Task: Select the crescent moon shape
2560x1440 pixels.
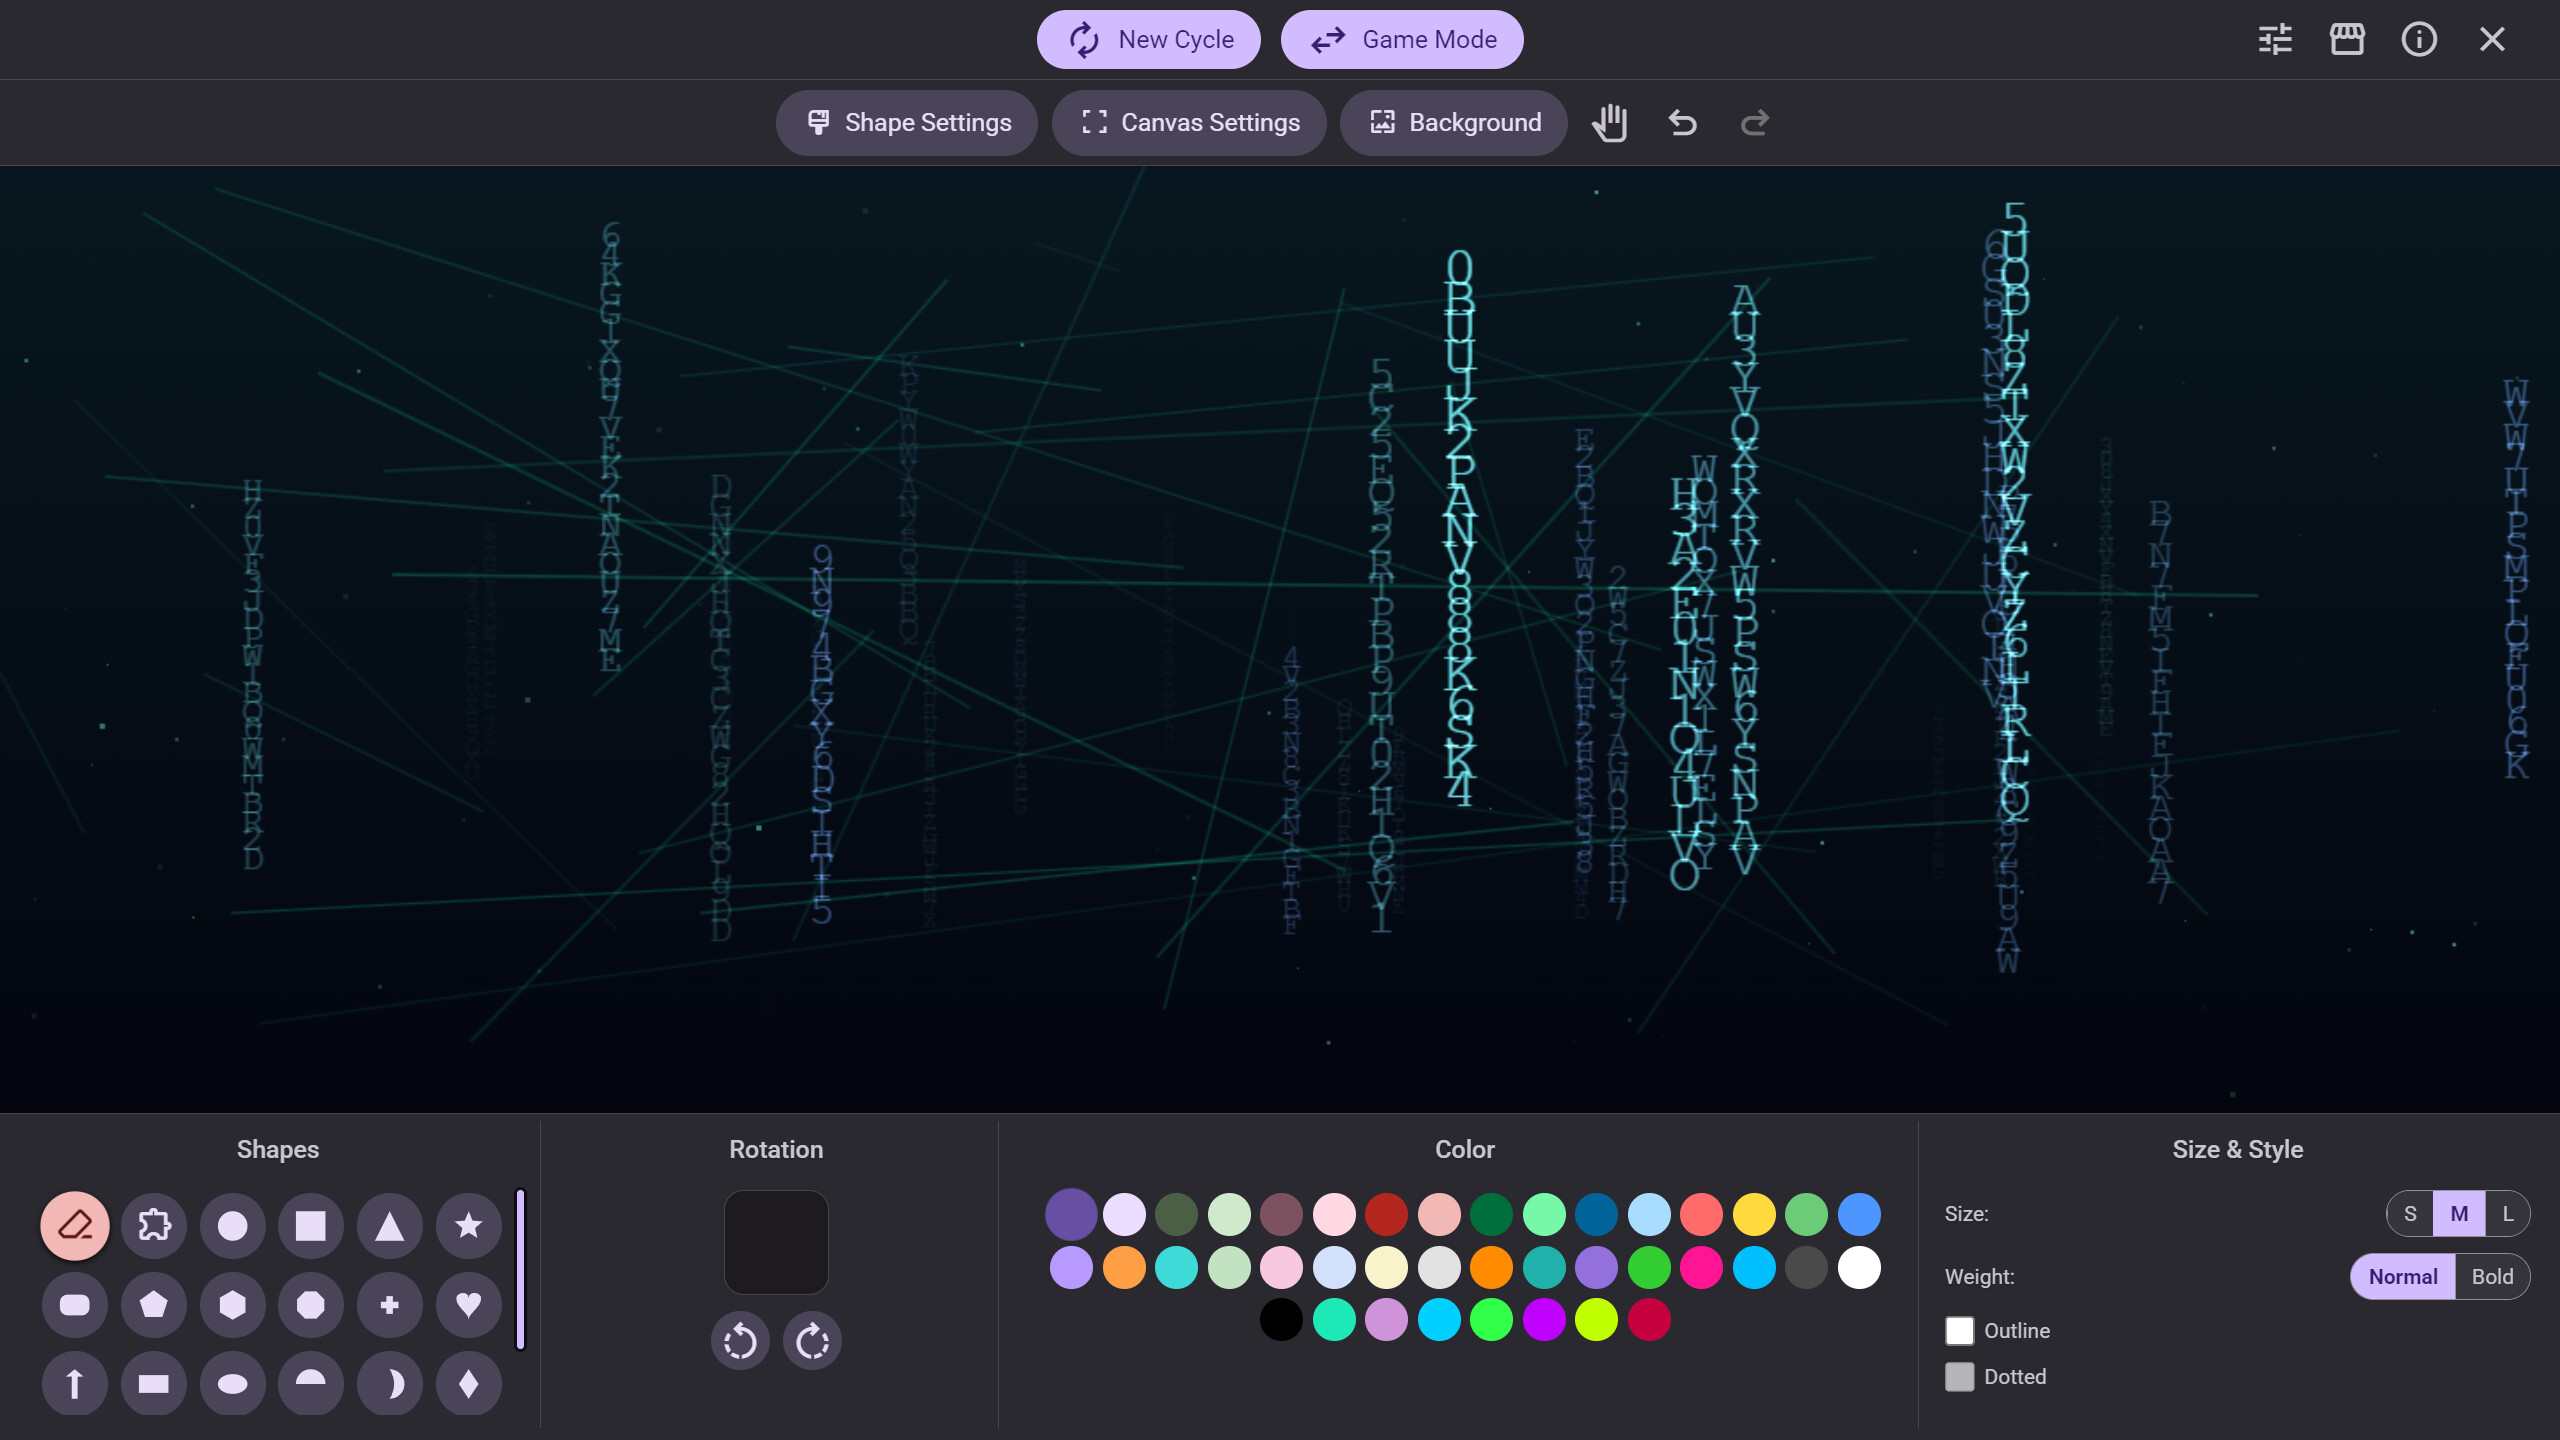Action: tap(389, 1383)
